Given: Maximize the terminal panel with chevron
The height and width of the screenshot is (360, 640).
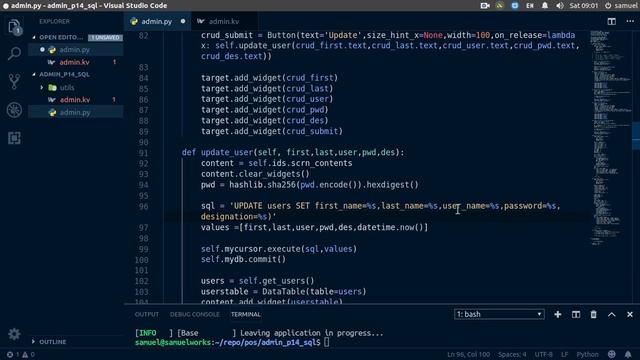Looking at the screenshot, I should tap(611, 314).
